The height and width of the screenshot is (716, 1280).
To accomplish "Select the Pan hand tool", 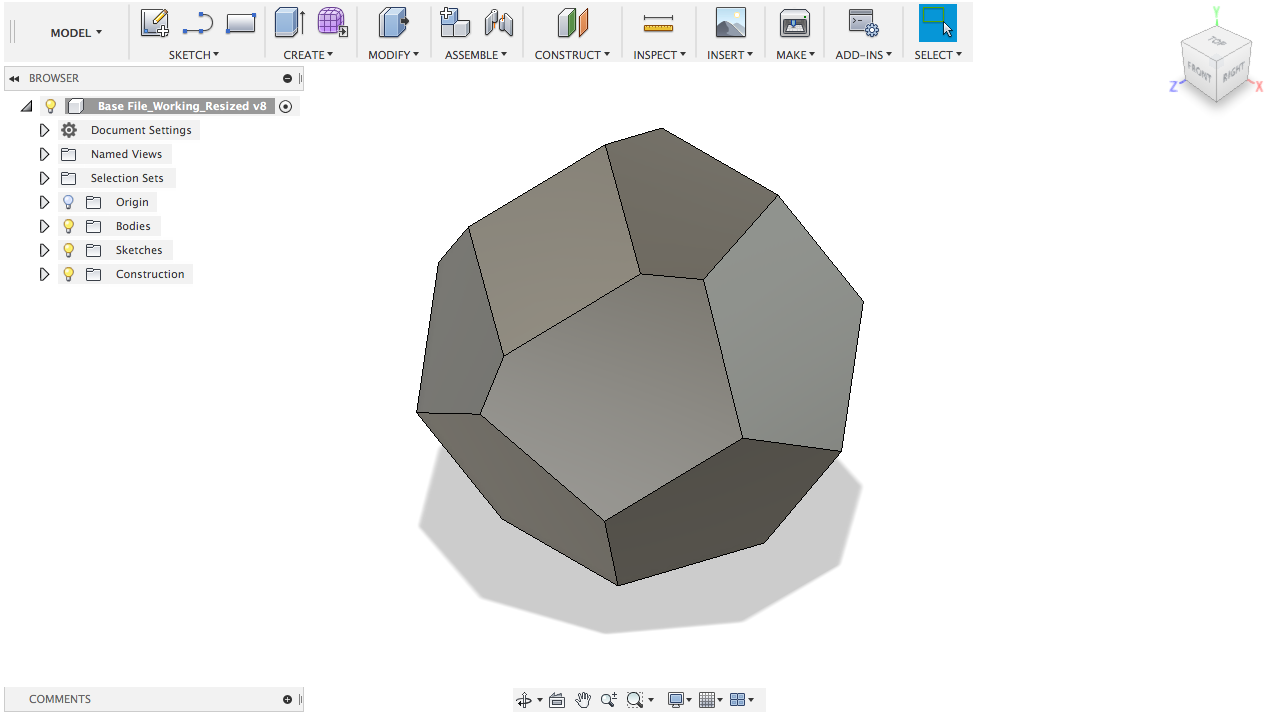I will (583, 700).
